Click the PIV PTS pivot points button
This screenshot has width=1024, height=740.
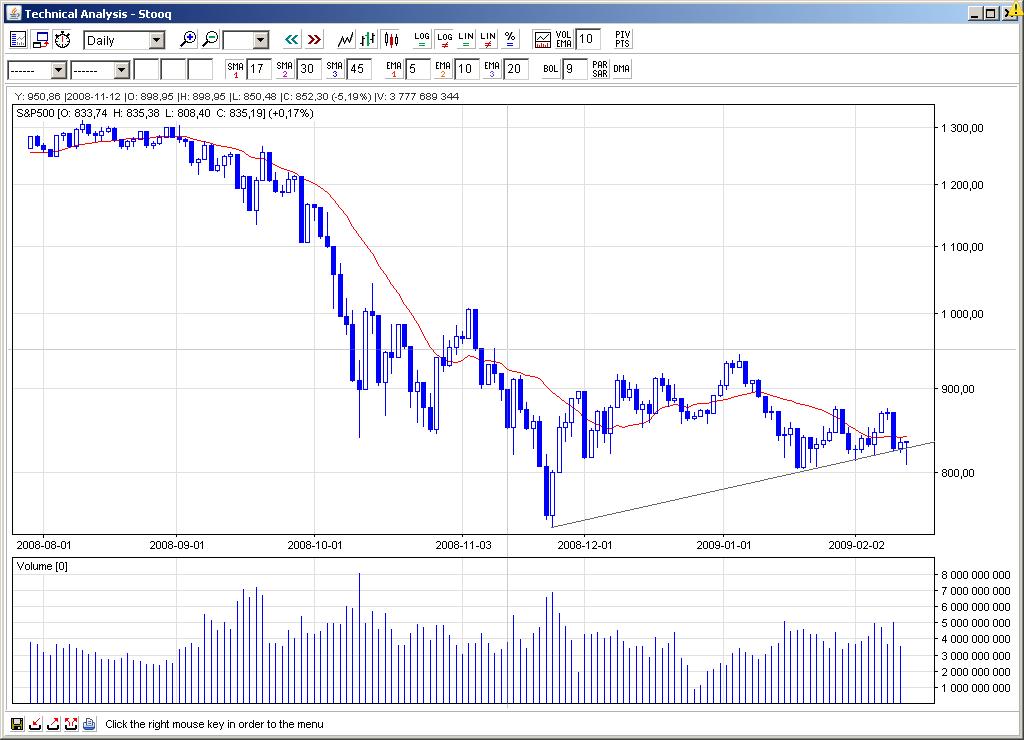622,40
